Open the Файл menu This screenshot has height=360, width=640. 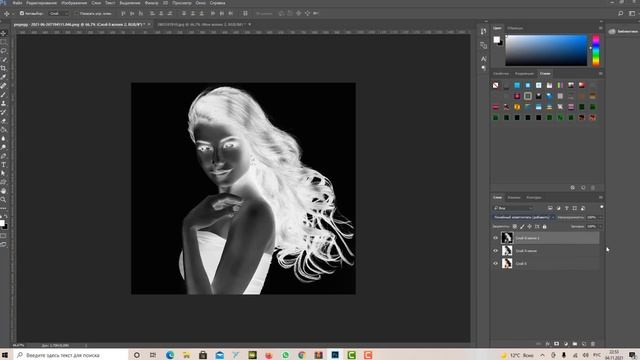17,3
